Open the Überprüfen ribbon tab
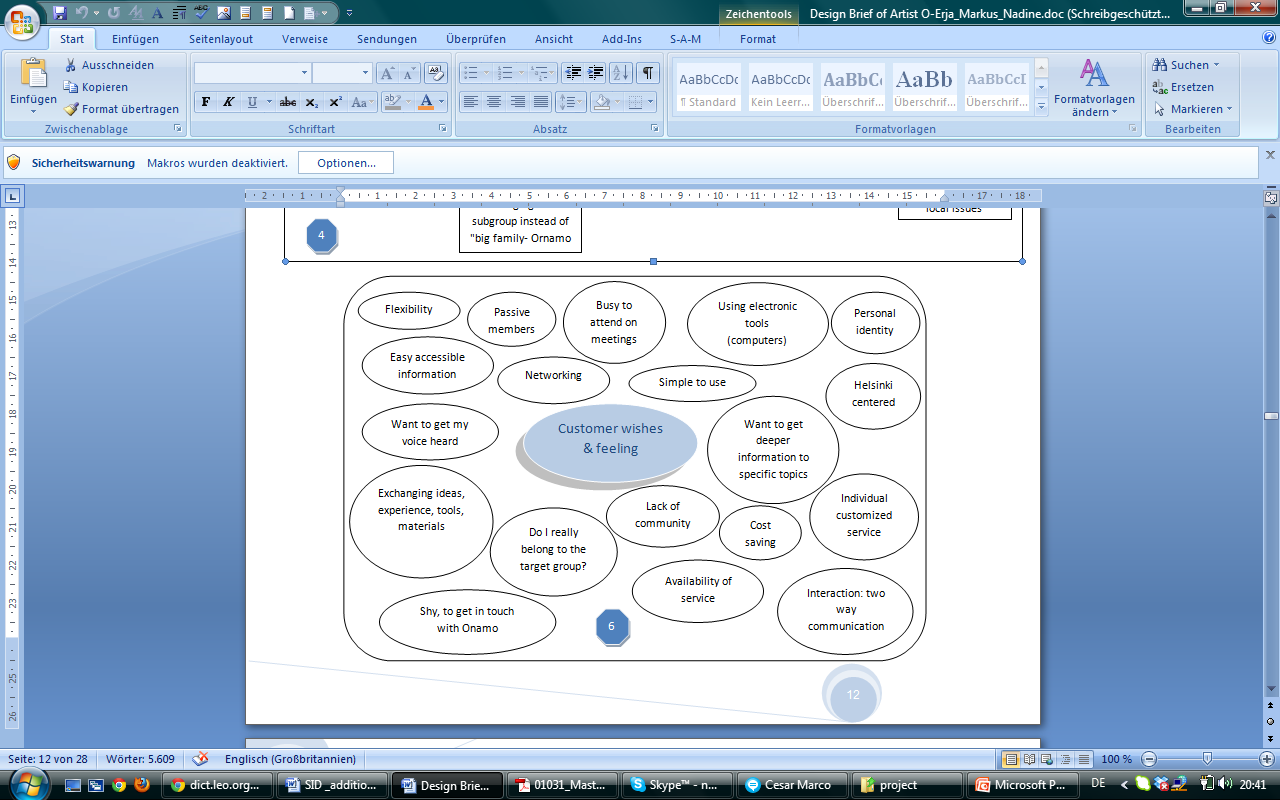This screenshot has height=800, width=1280. 475,39
